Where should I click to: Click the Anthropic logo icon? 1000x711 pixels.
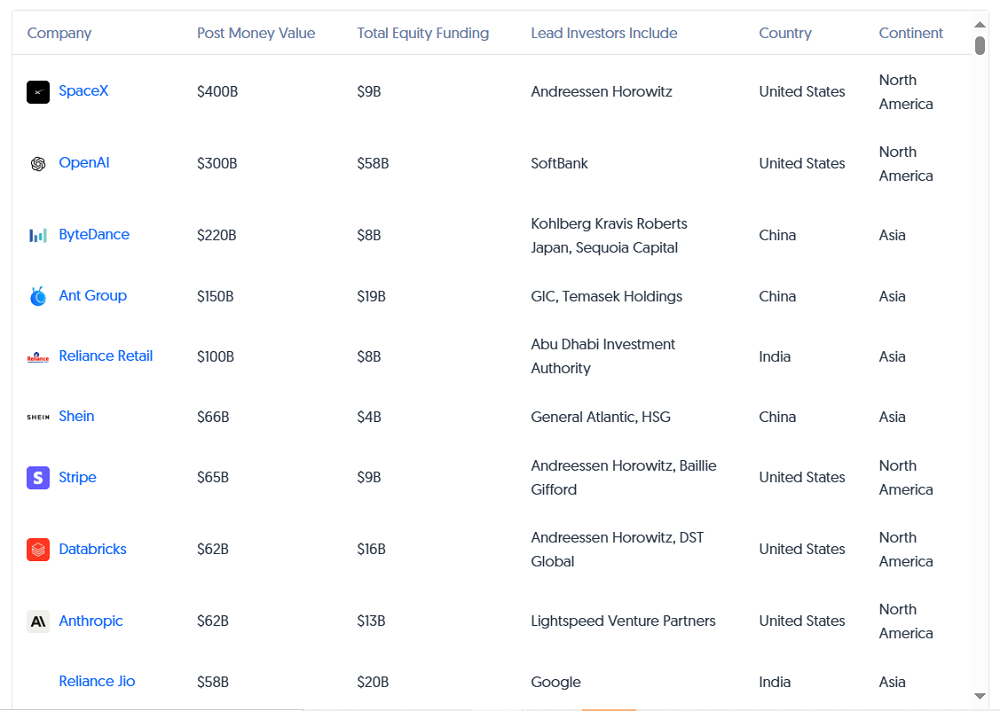[x=38, y=621]
